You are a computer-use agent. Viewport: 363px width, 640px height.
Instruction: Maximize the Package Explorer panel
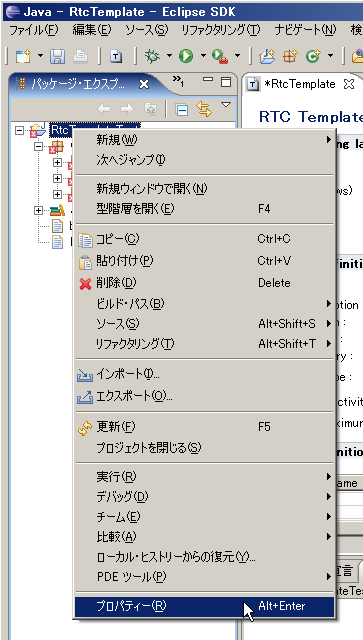point(226,82)
